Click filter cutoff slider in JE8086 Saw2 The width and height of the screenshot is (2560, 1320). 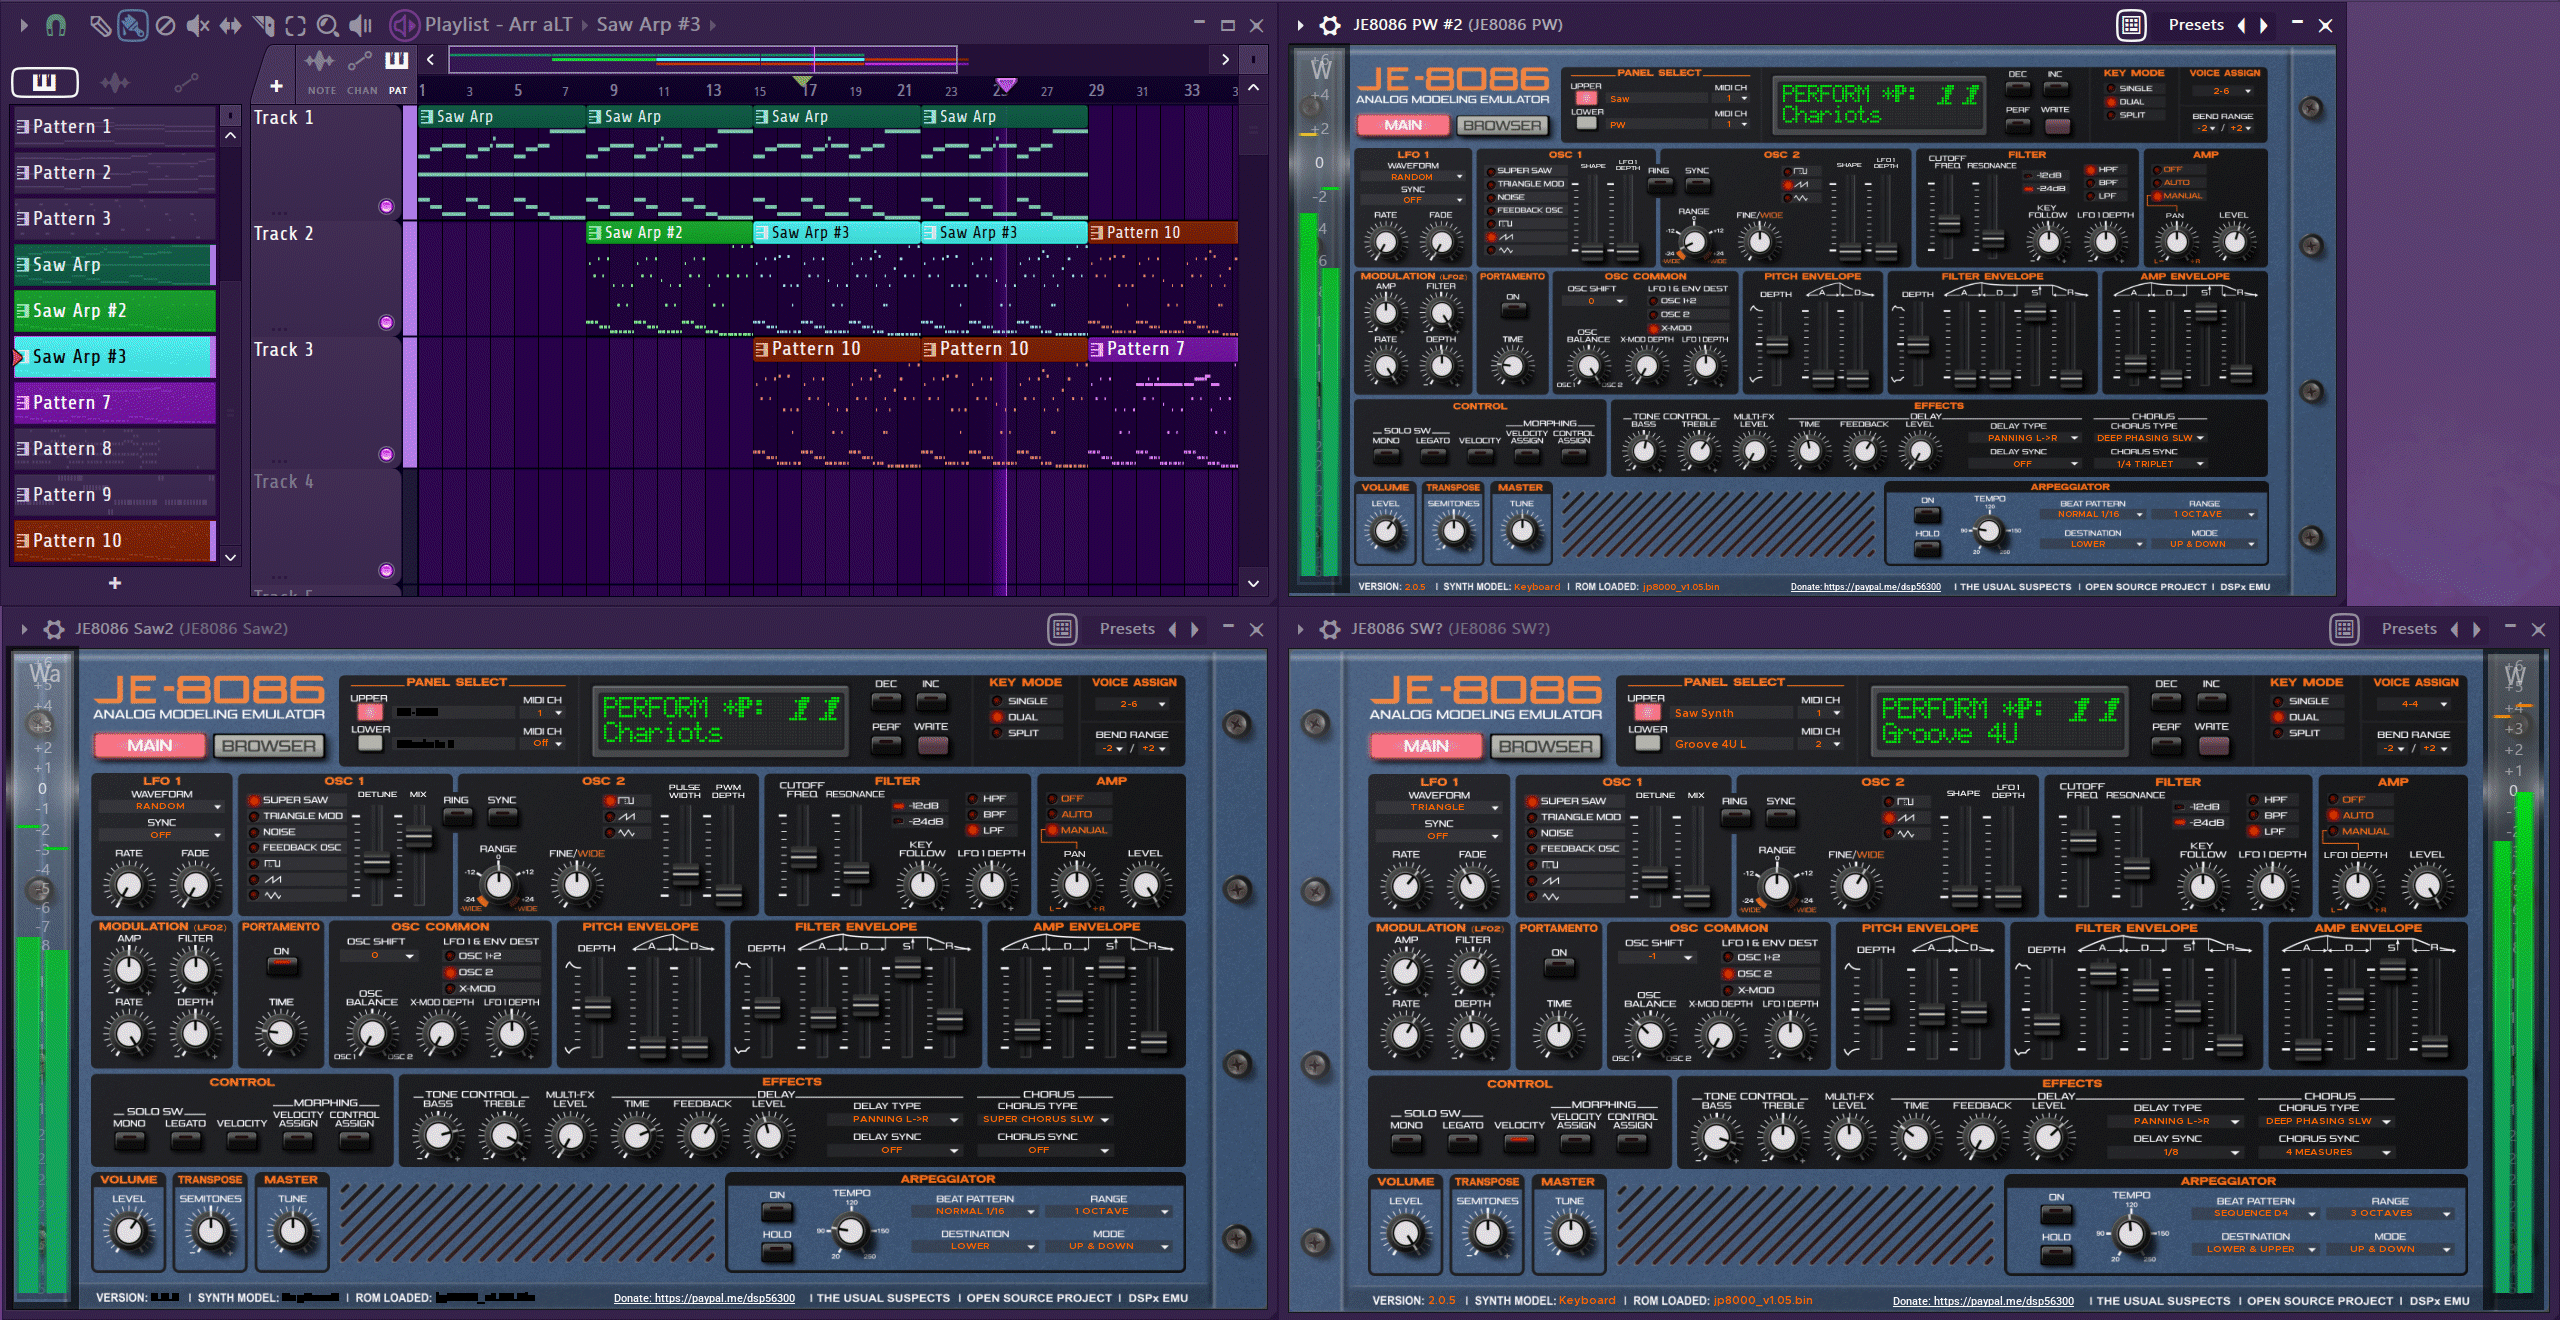pyautogui.click(x=804, y=857)
